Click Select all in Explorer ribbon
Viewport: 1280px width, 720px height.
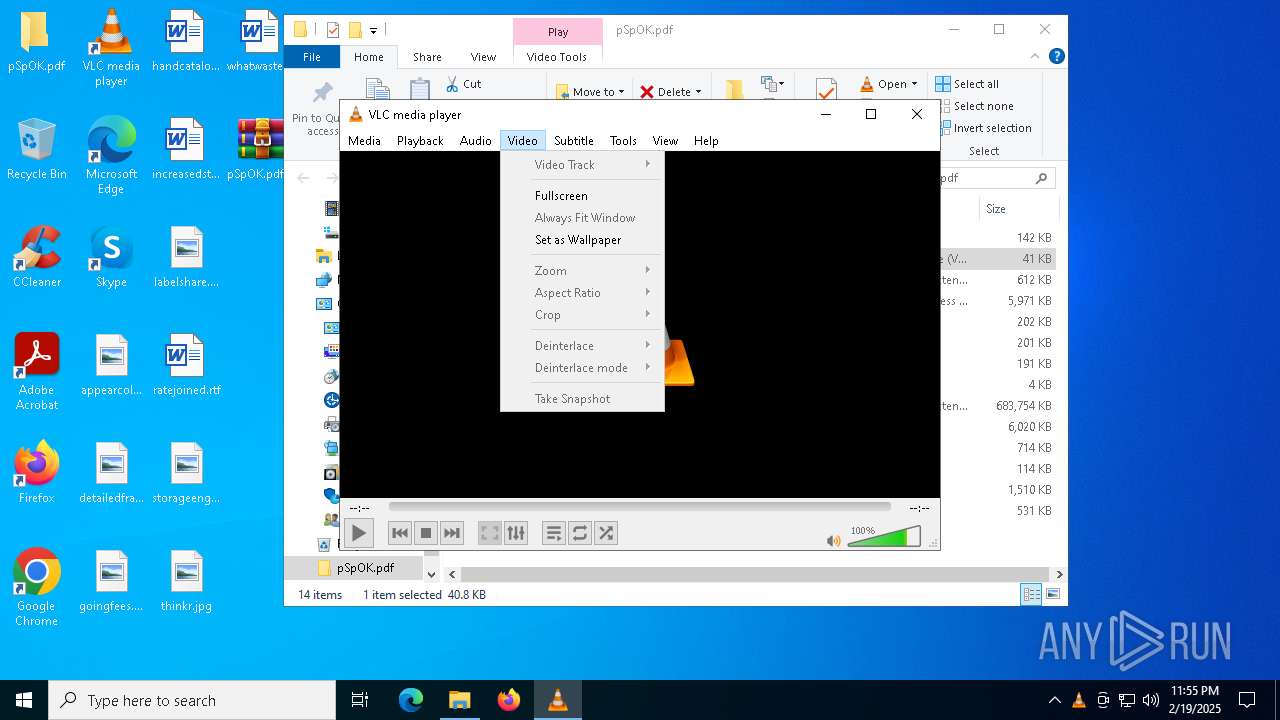[967, 84]
